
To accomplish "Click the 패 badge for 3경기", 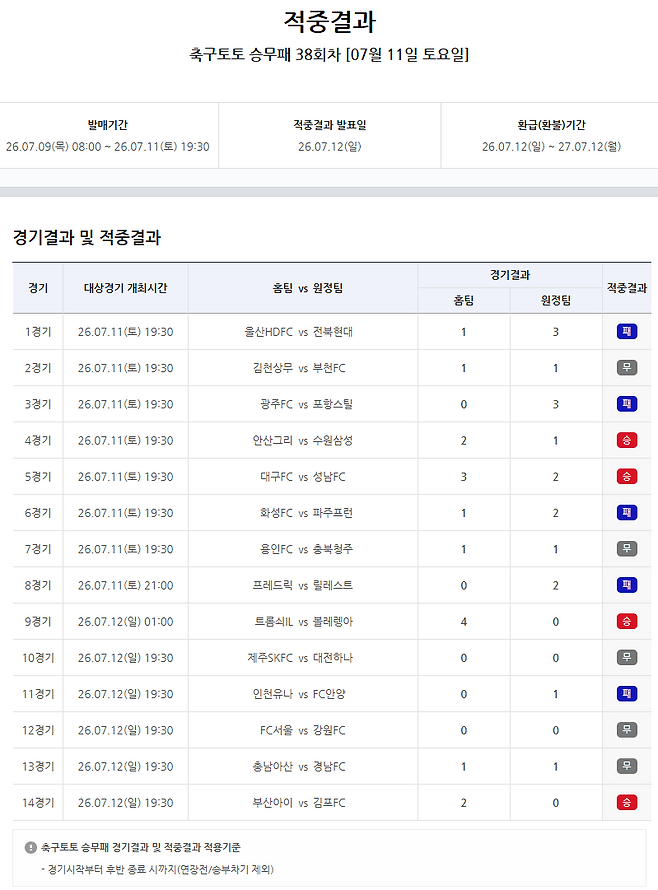I will [627, 404].
